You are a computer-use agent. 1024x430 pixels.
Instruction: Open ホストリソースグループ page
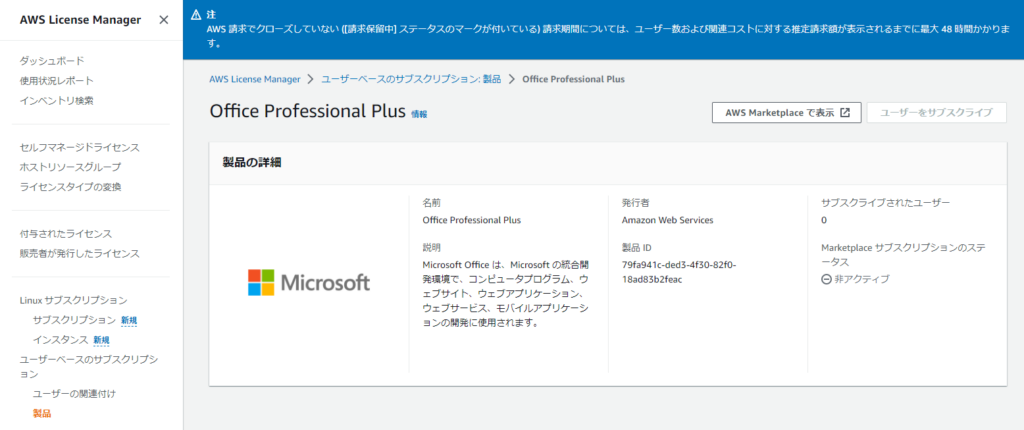(x=71, y=167)
